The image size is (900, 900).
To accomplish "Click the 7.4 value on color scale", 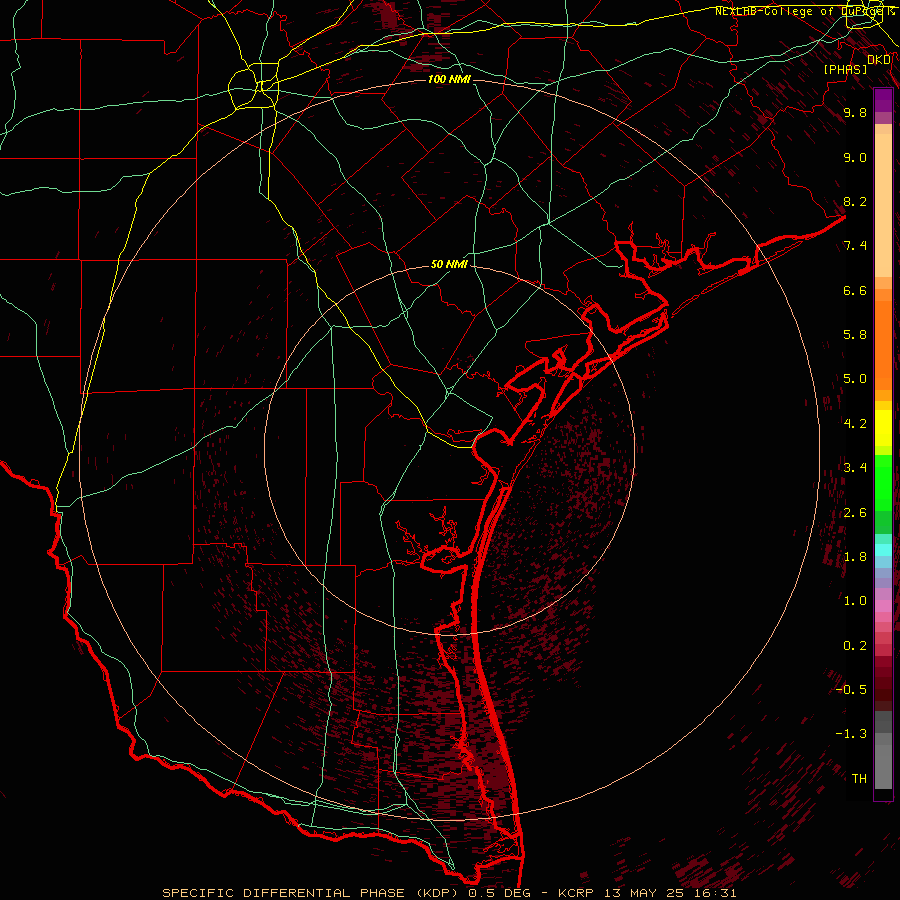I will click(855, 246).
